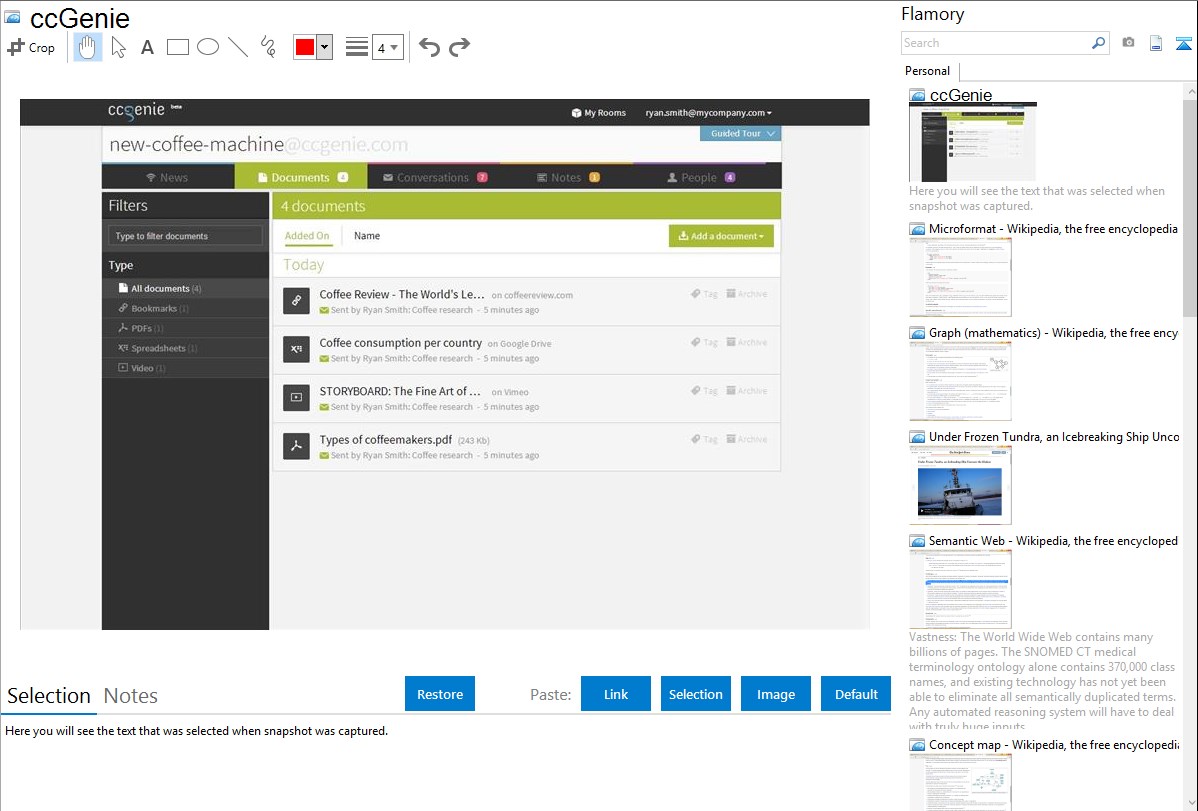Focus the Flamory search field
Screen dimensions: 1198x811
[x=996, y=43]
